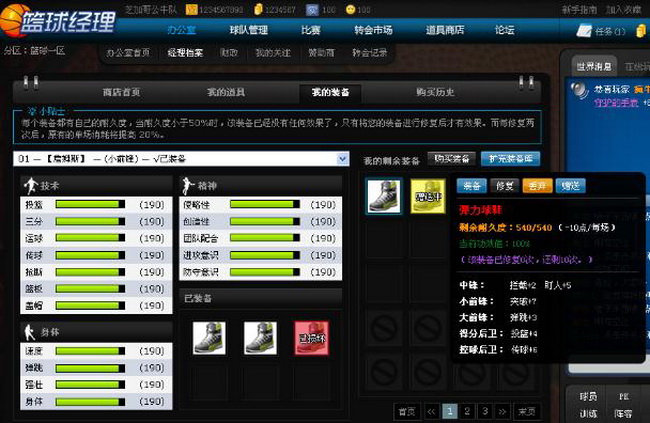Jump to page 2 in pagination
The width and height of the screenshot is (650, 423).
pyautogui.click(x=468, y=410)
